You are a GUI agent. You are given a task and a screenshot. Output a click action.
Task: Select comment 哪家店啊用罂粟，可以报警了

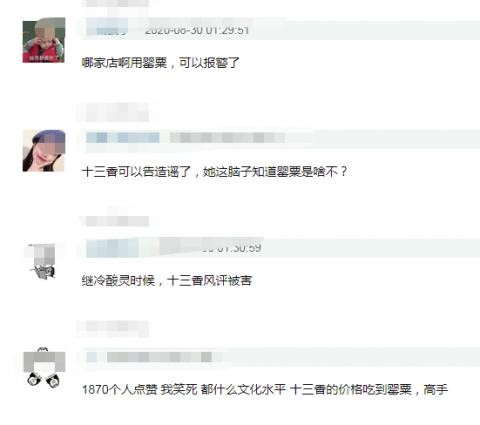[161, 63]
